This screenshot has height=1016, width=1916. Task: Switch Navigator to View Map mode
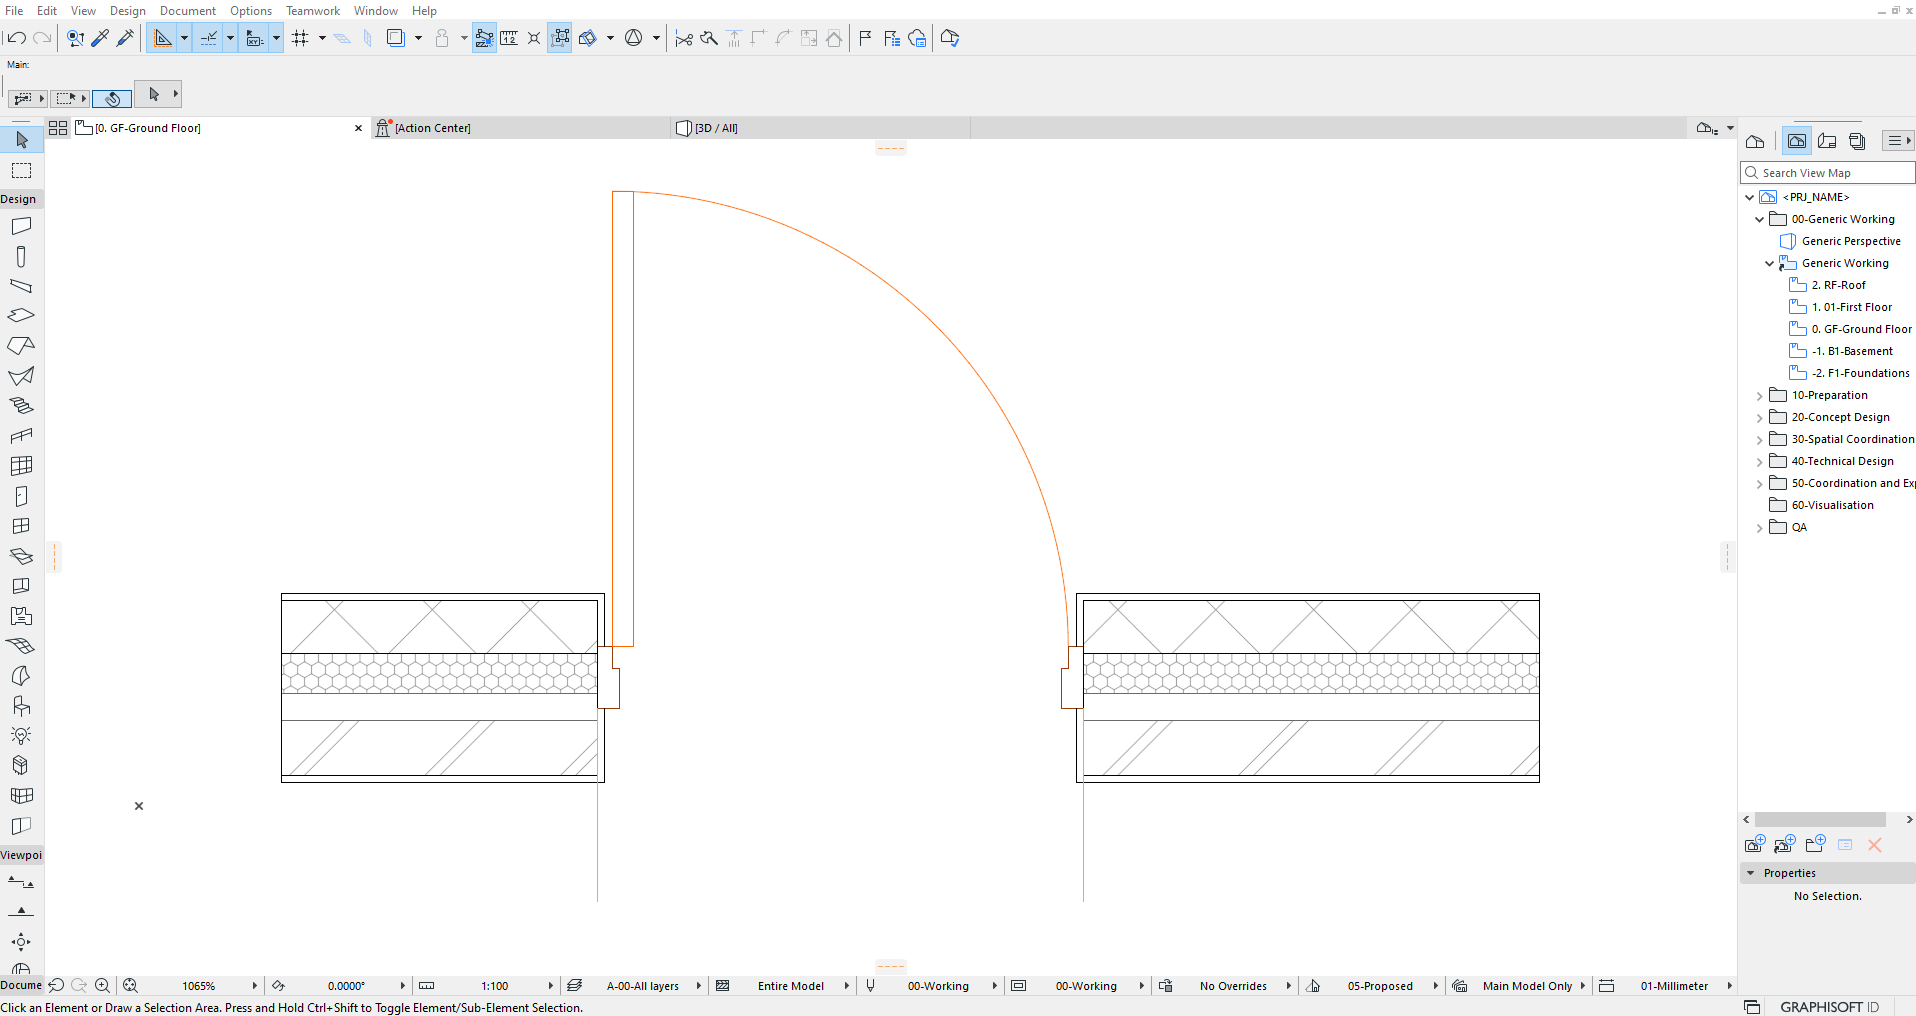click(1797, 141)
